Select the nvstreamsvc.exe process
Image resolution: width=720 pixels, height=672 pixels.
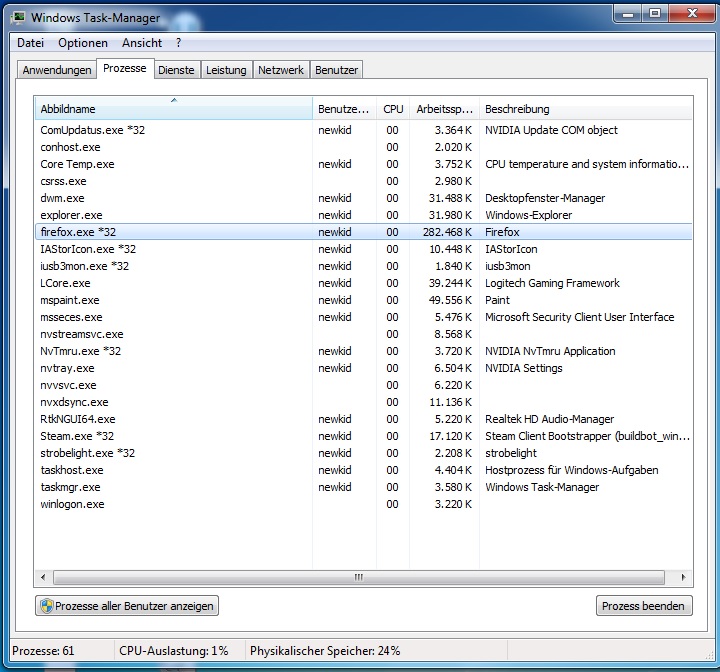pos(364,334)
